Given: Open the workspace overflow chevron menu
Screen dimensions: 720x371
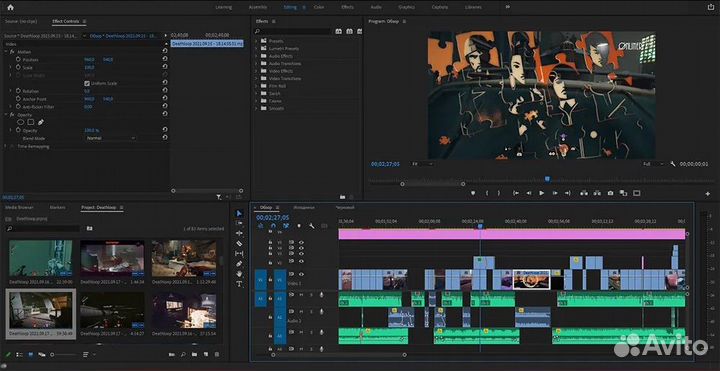Looking at the screenshot, I should click(x=507, y=7).
